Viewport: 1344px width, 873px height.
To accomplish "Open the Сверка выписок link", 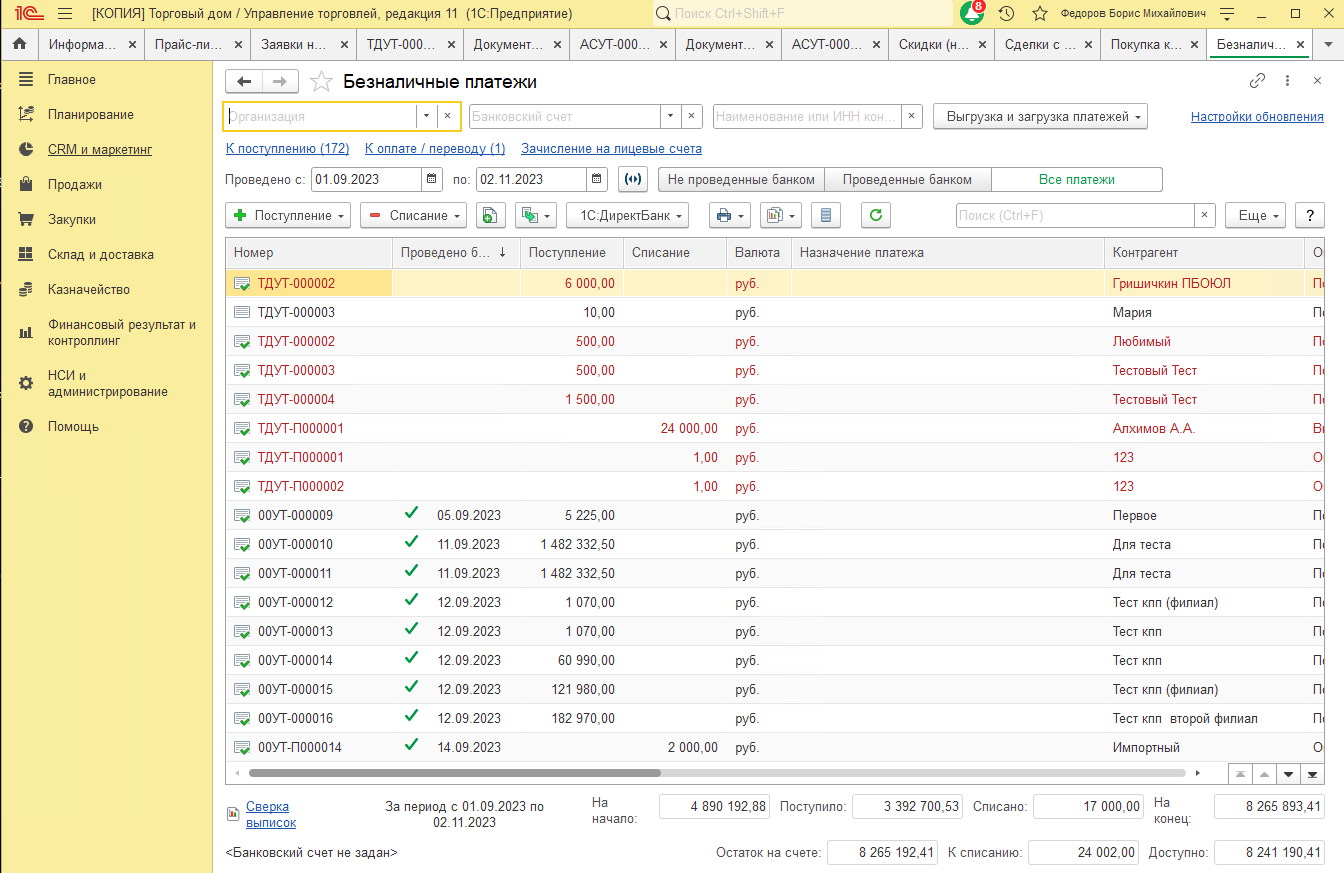I will coord(271,814).
